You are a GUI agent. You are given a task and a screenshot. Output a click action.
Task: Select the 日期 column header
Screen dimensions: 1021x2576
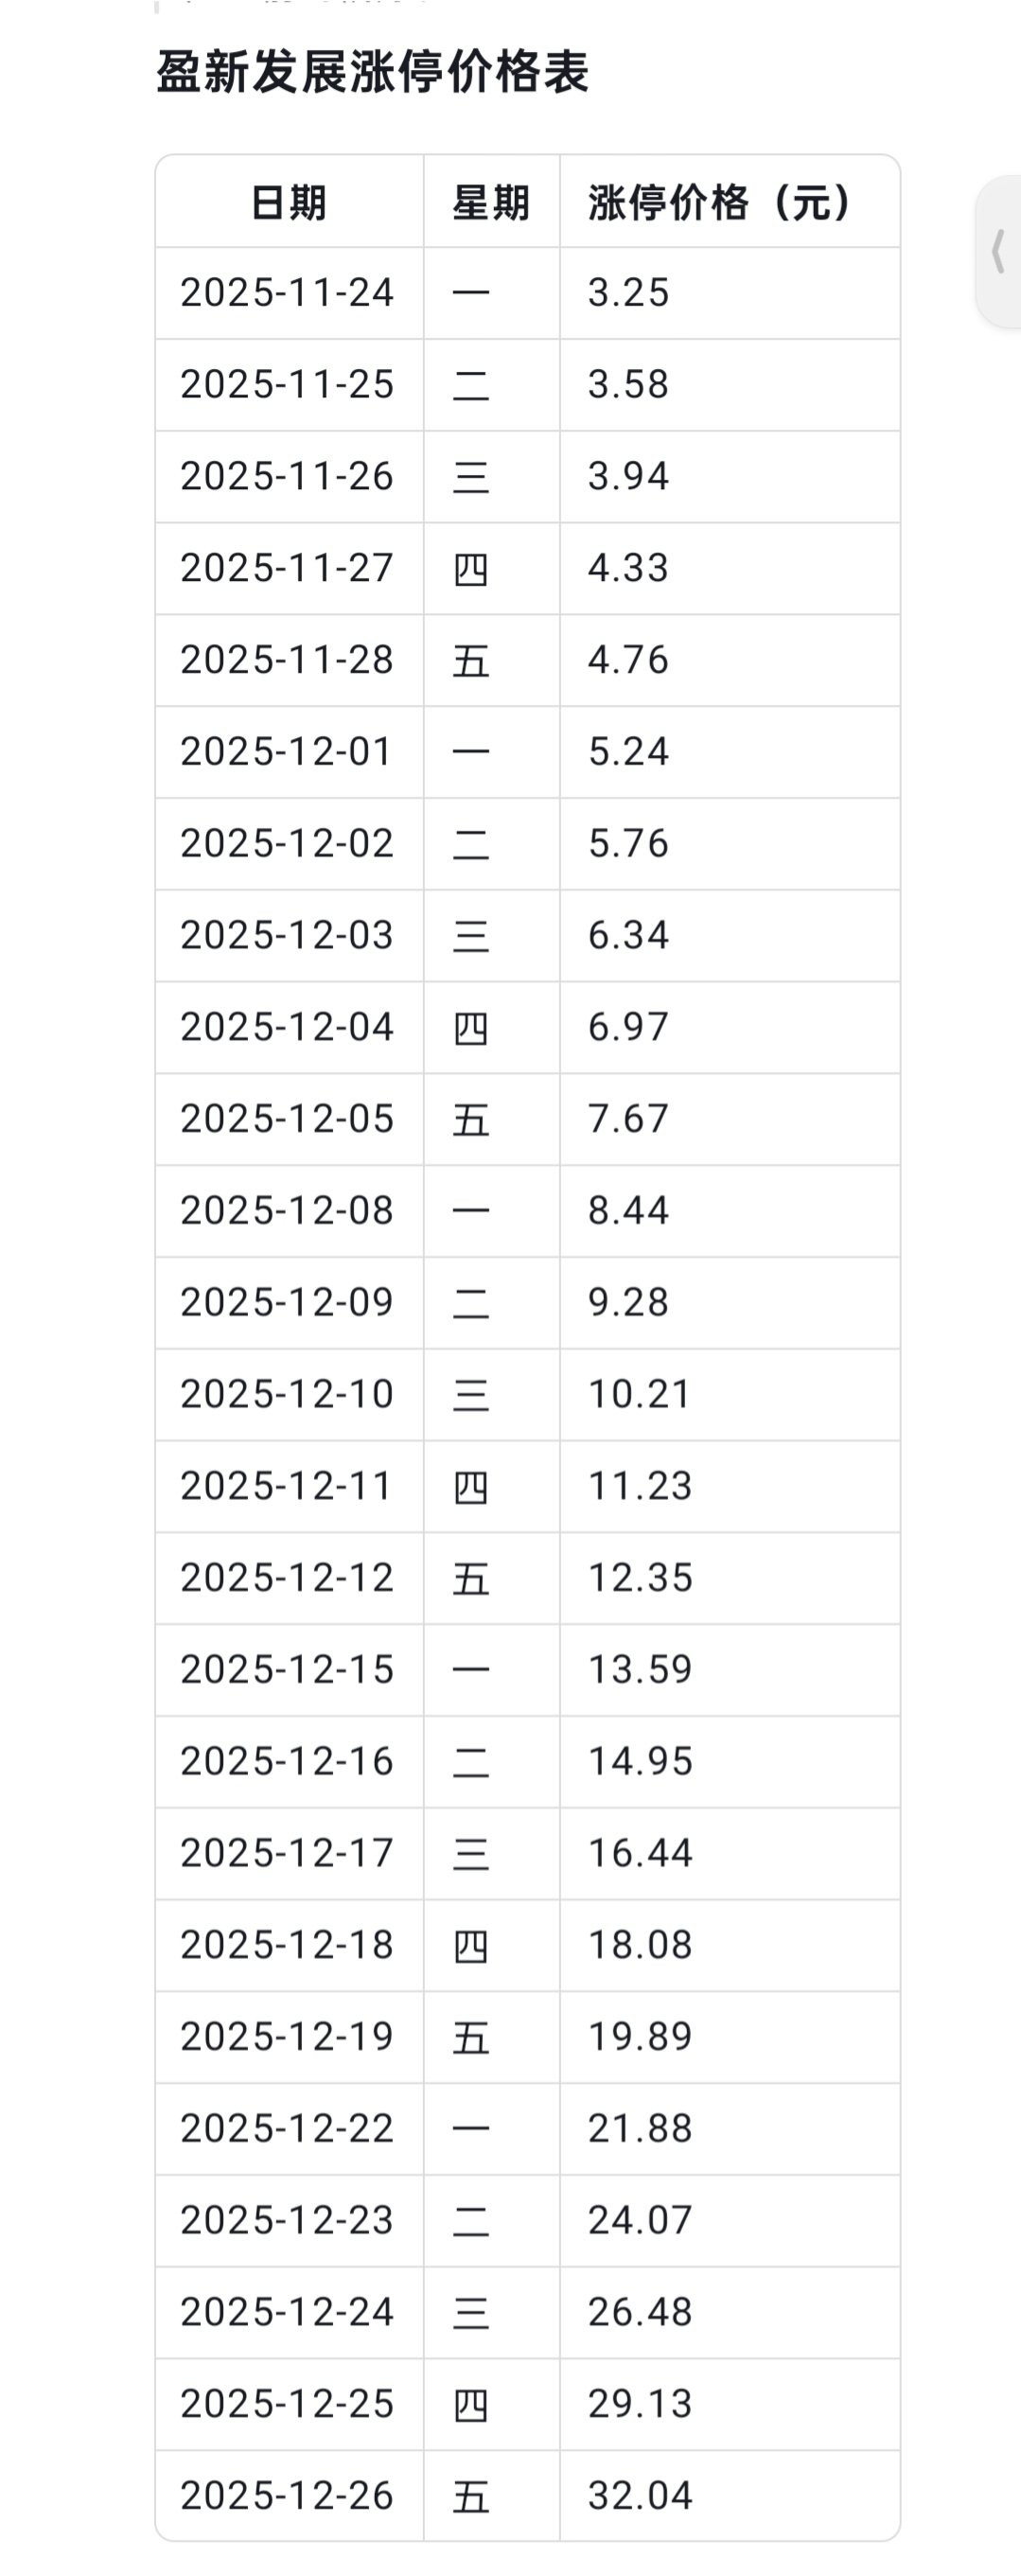pos(288,203)
